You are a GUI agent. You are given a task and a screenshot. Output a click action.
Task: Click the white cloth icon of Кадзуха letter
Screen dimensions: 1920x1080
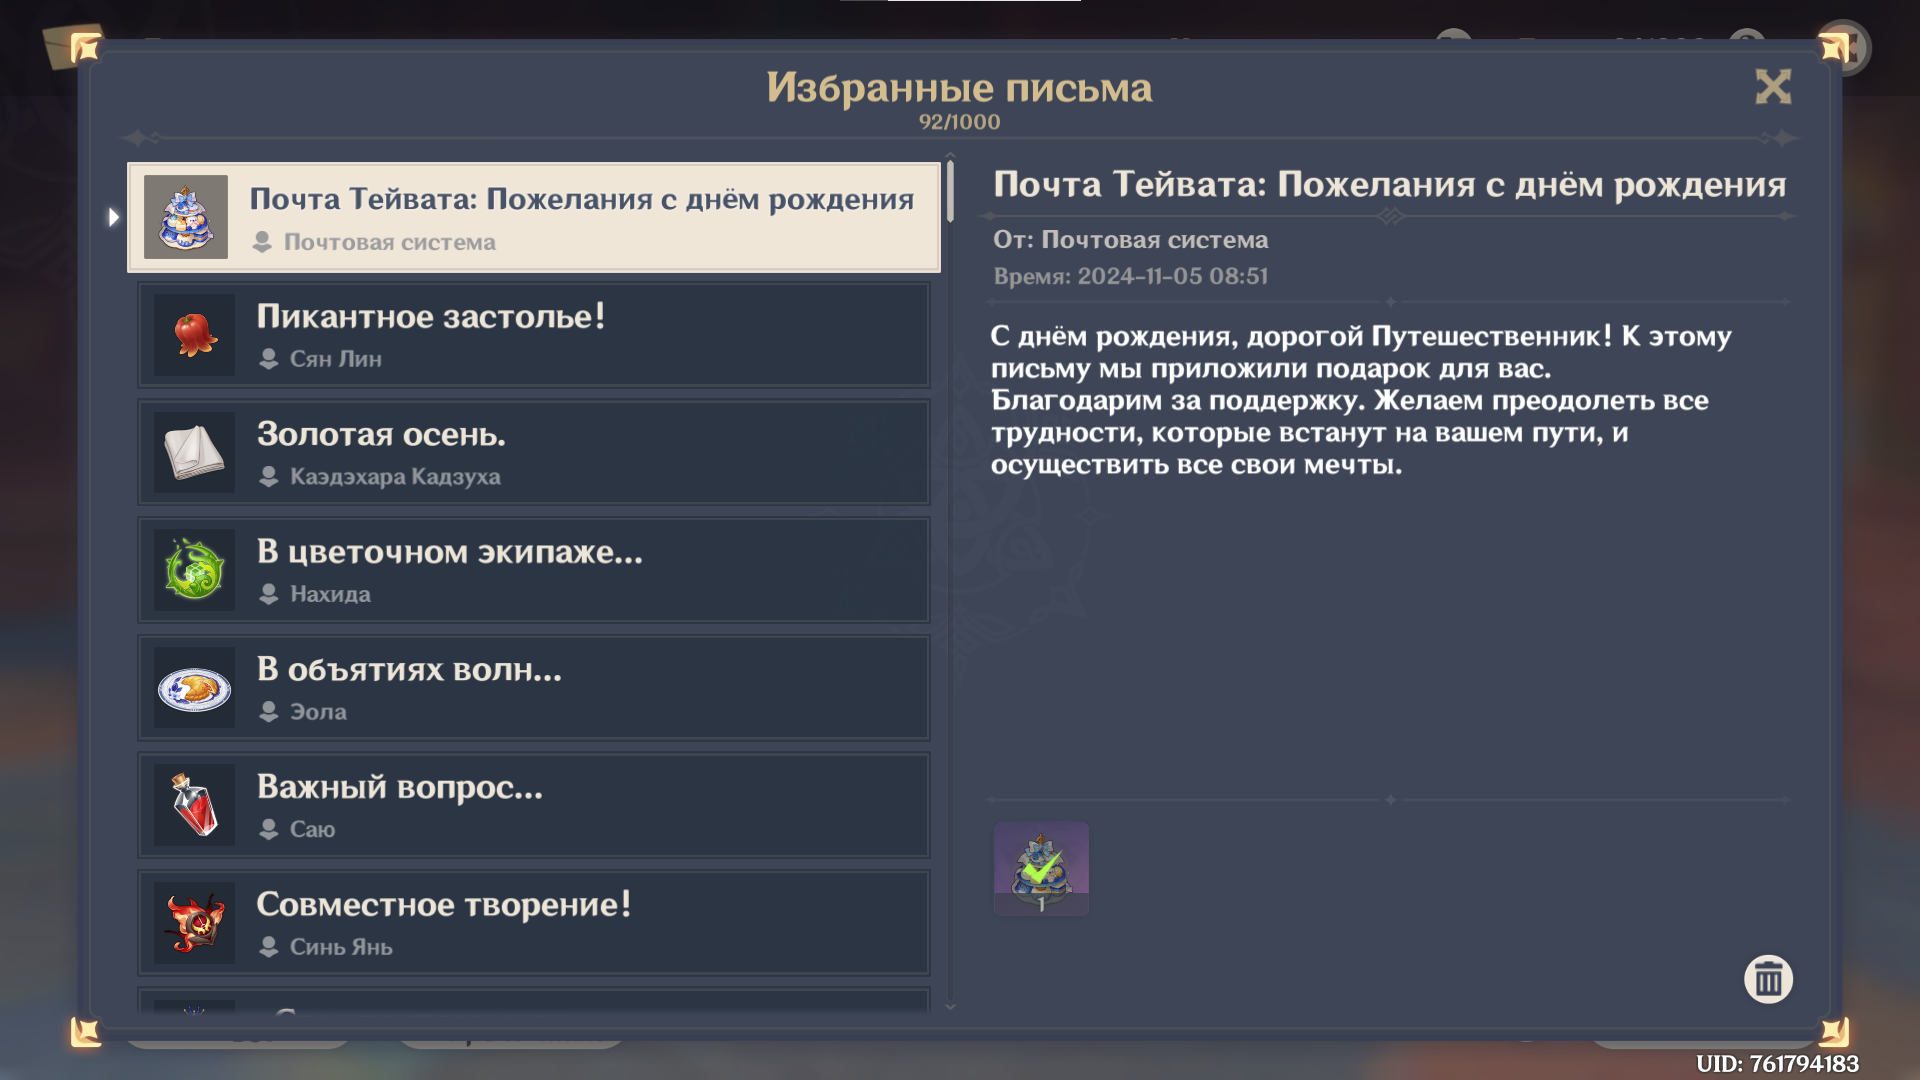[x=194, y=452]
